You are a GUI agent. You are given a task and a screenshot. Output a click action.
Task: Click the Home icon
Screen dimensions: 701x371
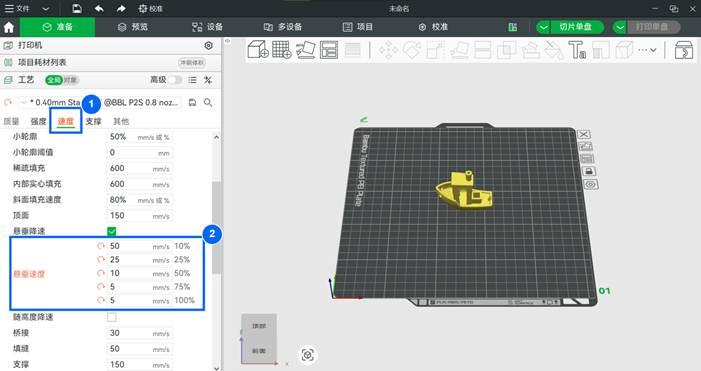coord(9,27)
